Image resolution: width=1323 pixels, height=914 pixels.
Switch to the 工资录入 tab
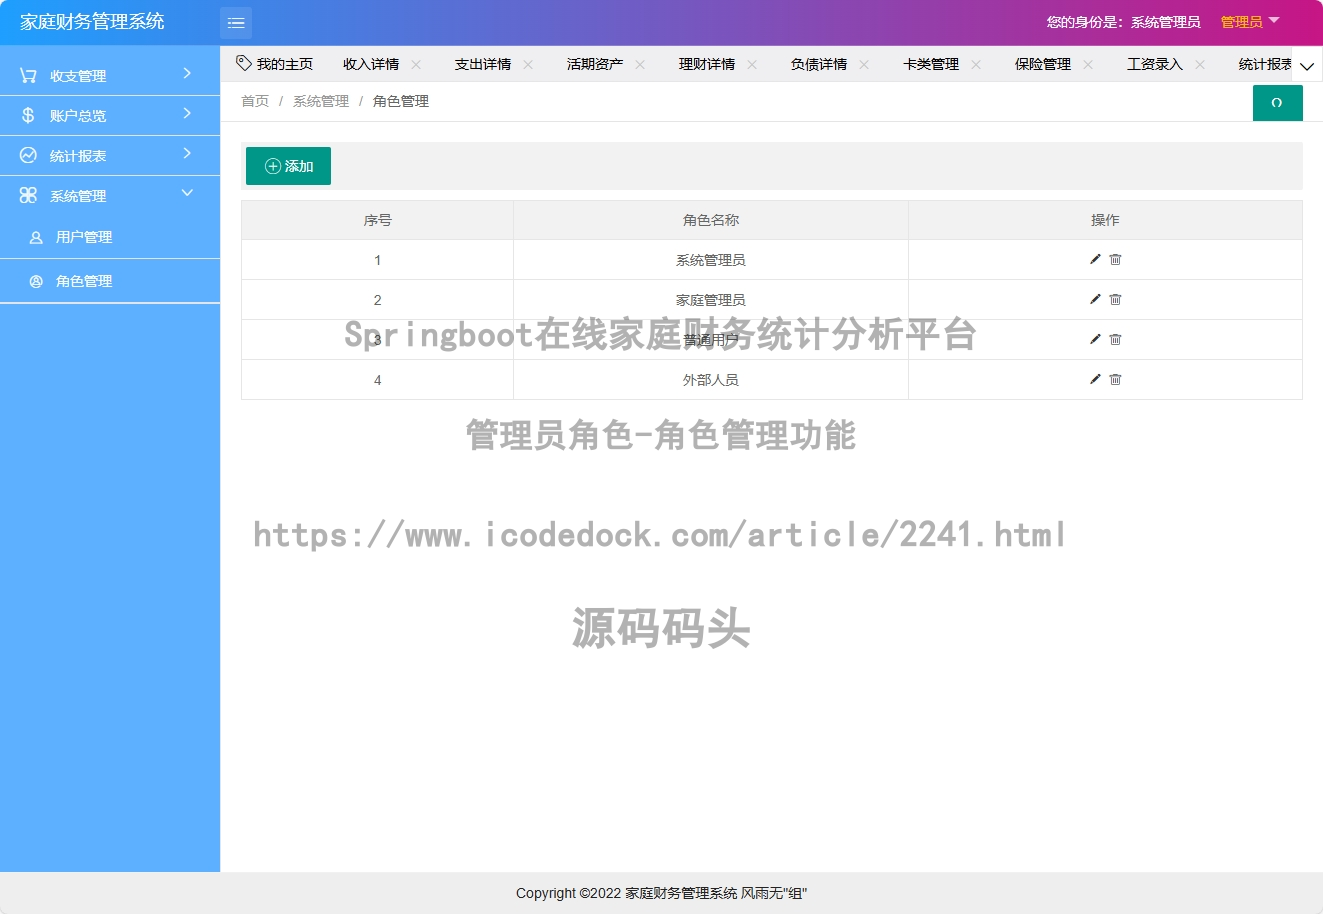1155,64
